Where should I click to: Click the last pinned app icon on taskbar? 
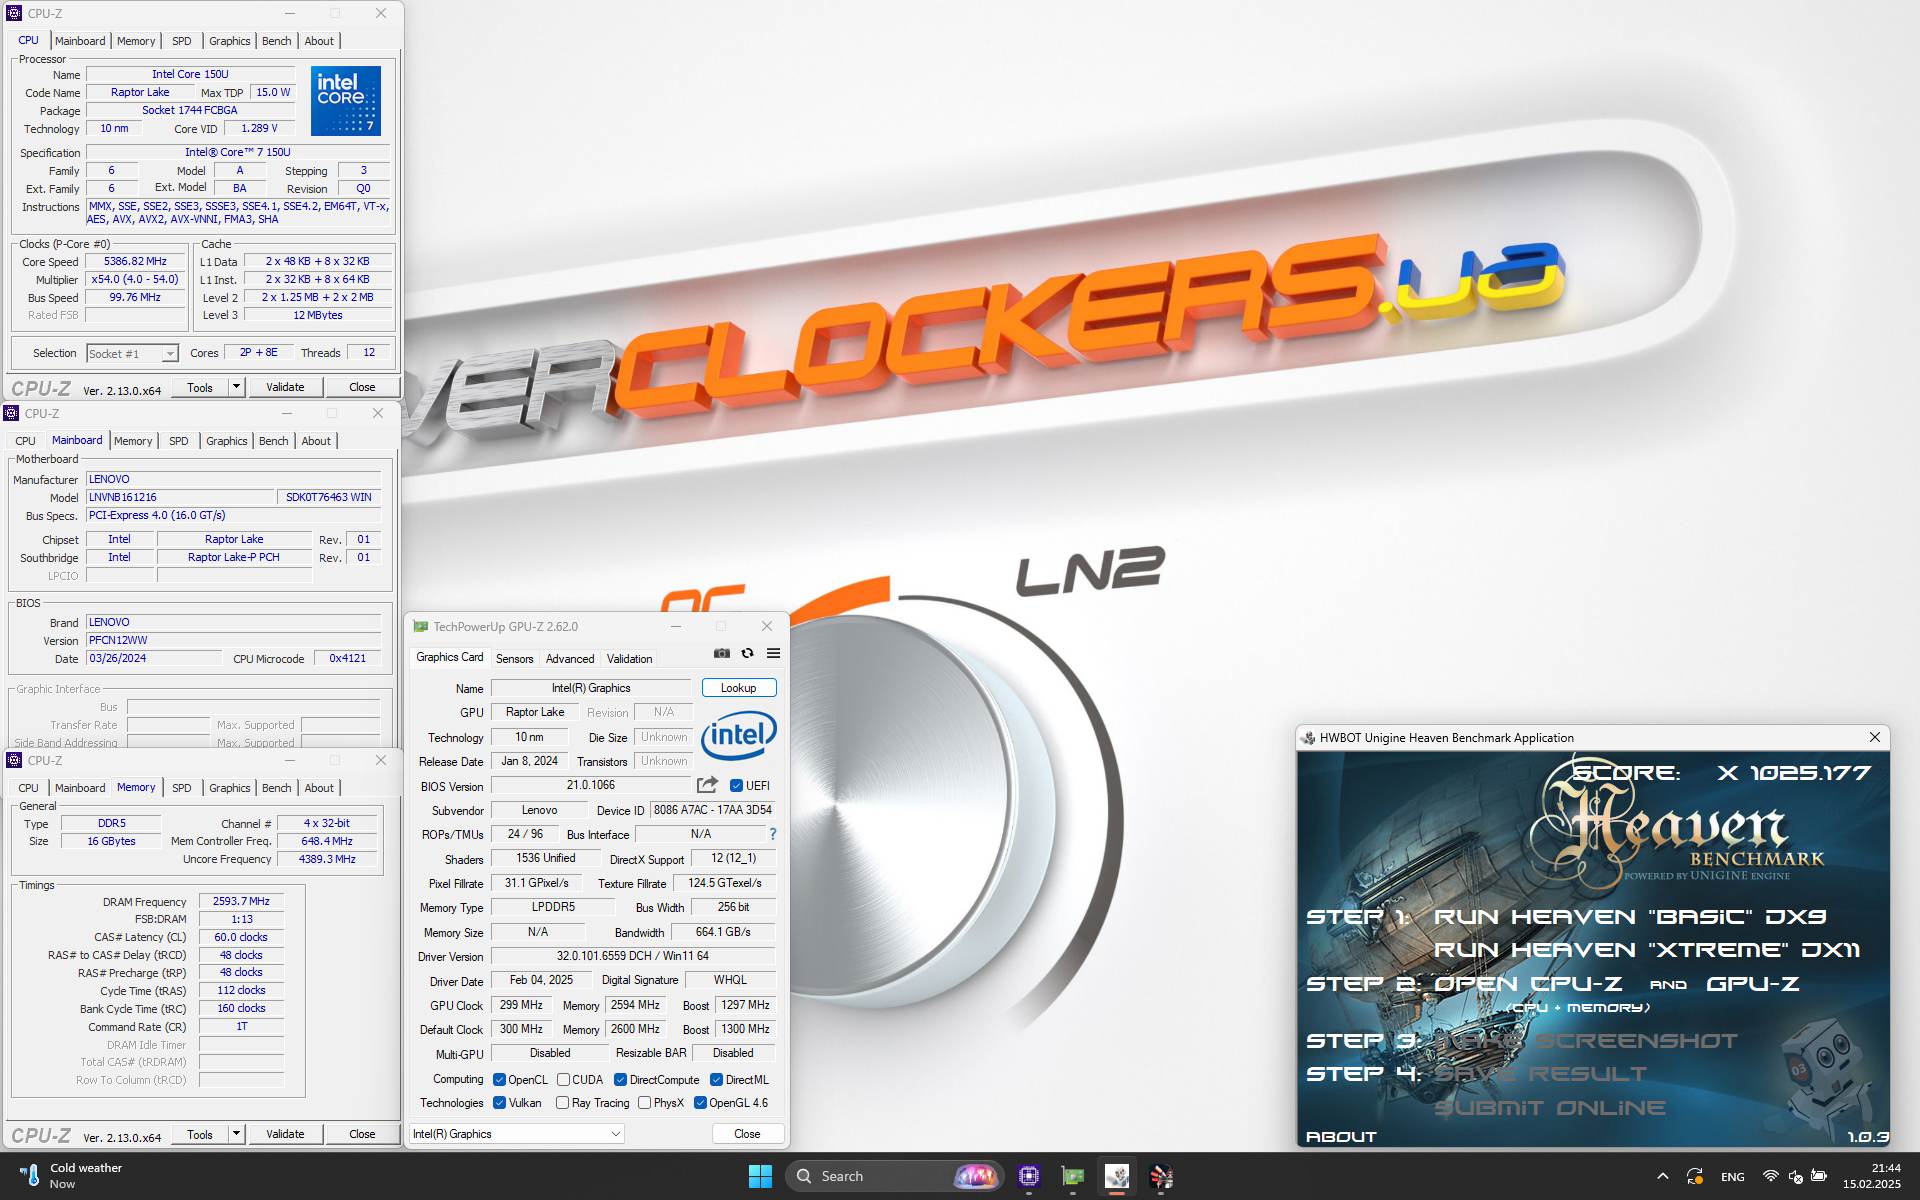[x=1161, y=1176]
